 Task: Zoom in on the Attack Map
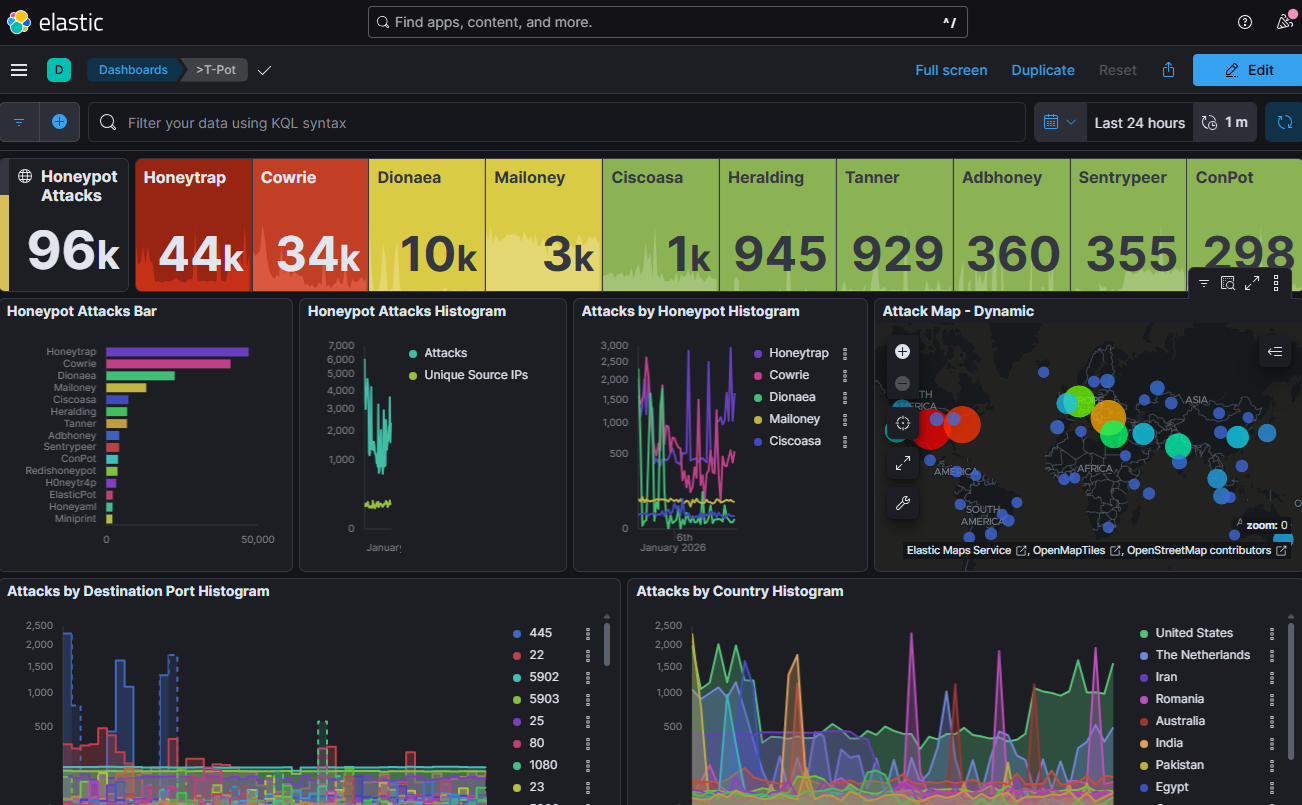(x=902, y=351)
